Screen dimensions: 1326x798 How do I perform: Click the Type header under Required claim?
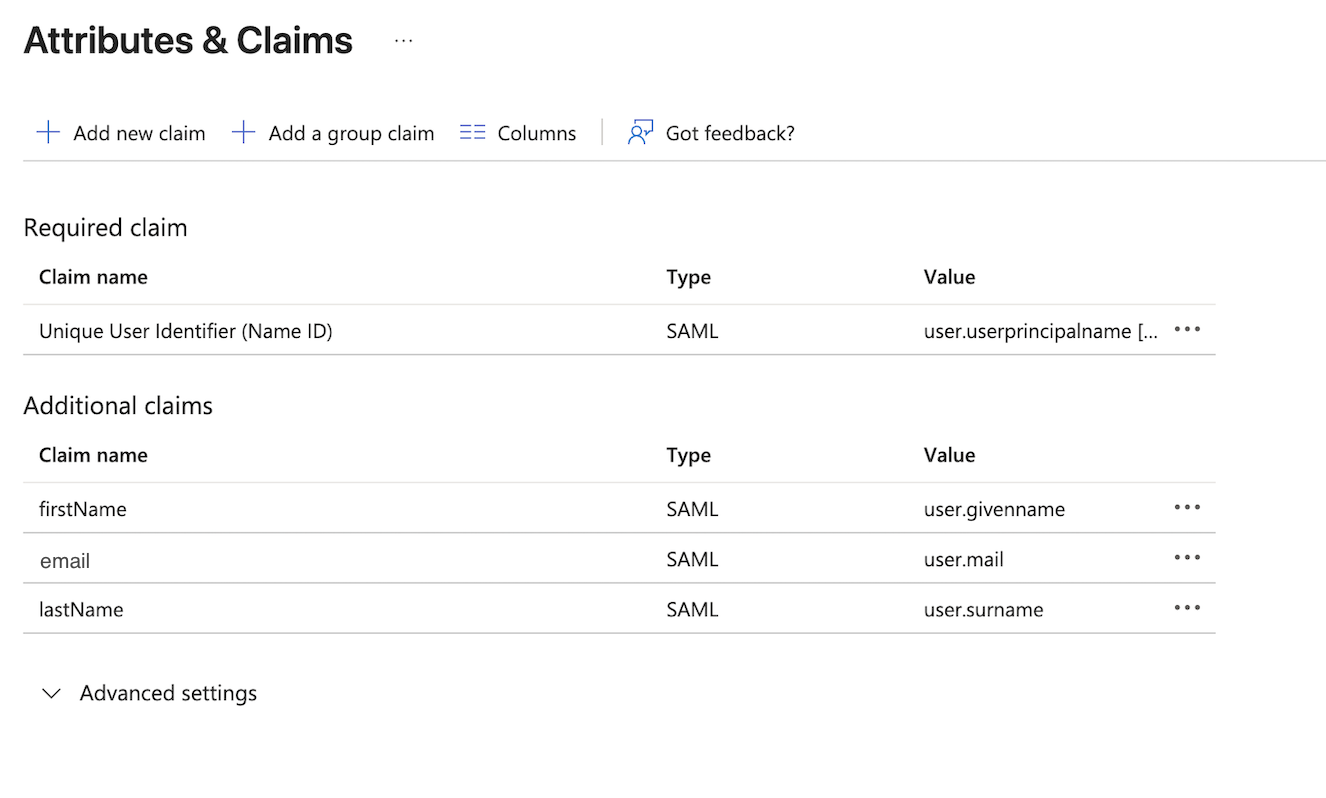pos(688,277)
